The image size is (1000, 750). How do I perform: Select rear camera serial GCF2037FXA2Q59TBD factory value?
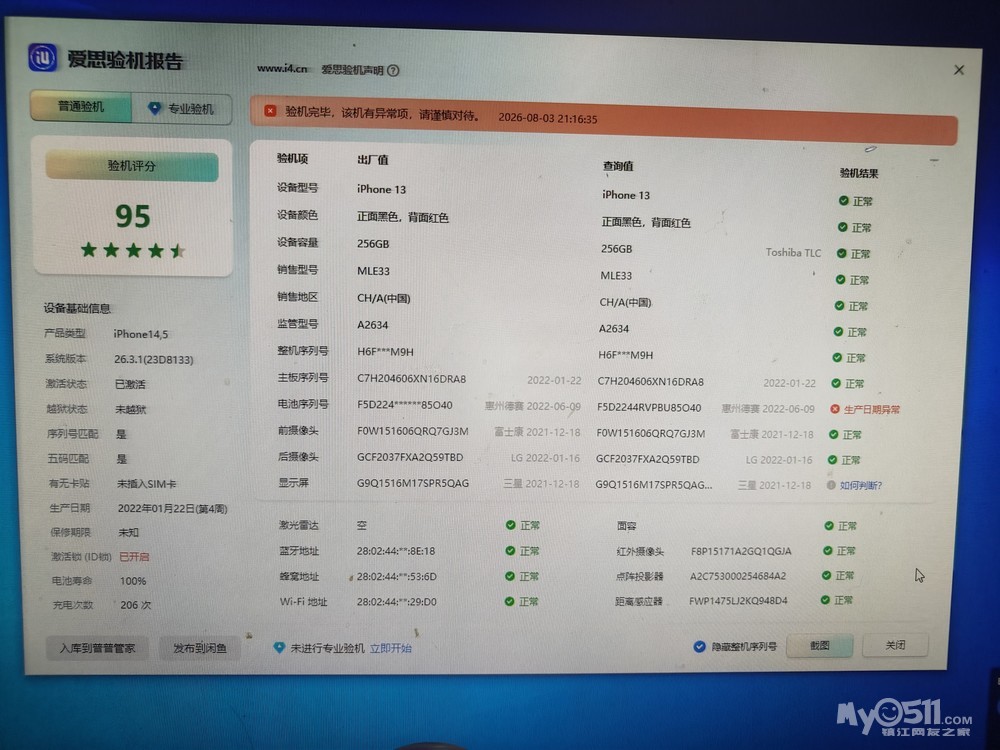point(410,457)
